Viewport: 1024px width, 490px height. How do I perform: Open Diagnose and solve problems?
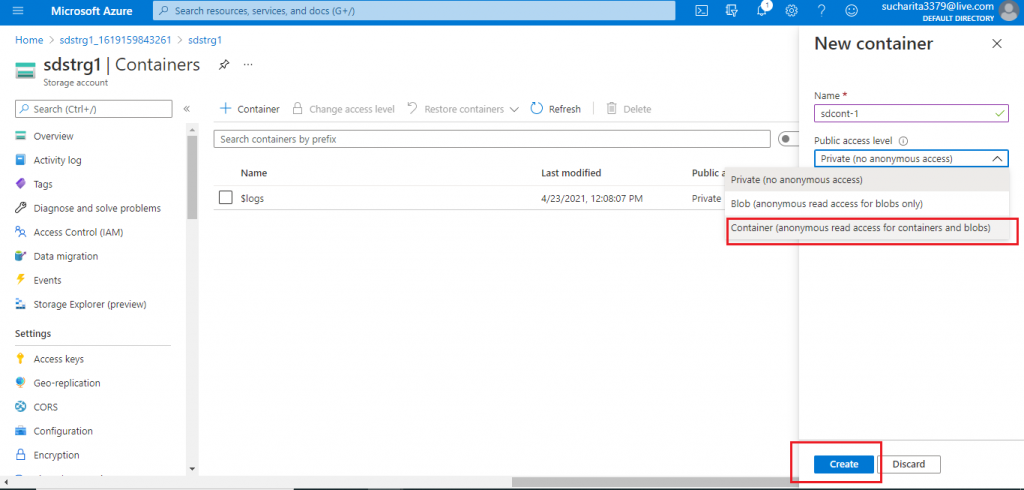97,208
